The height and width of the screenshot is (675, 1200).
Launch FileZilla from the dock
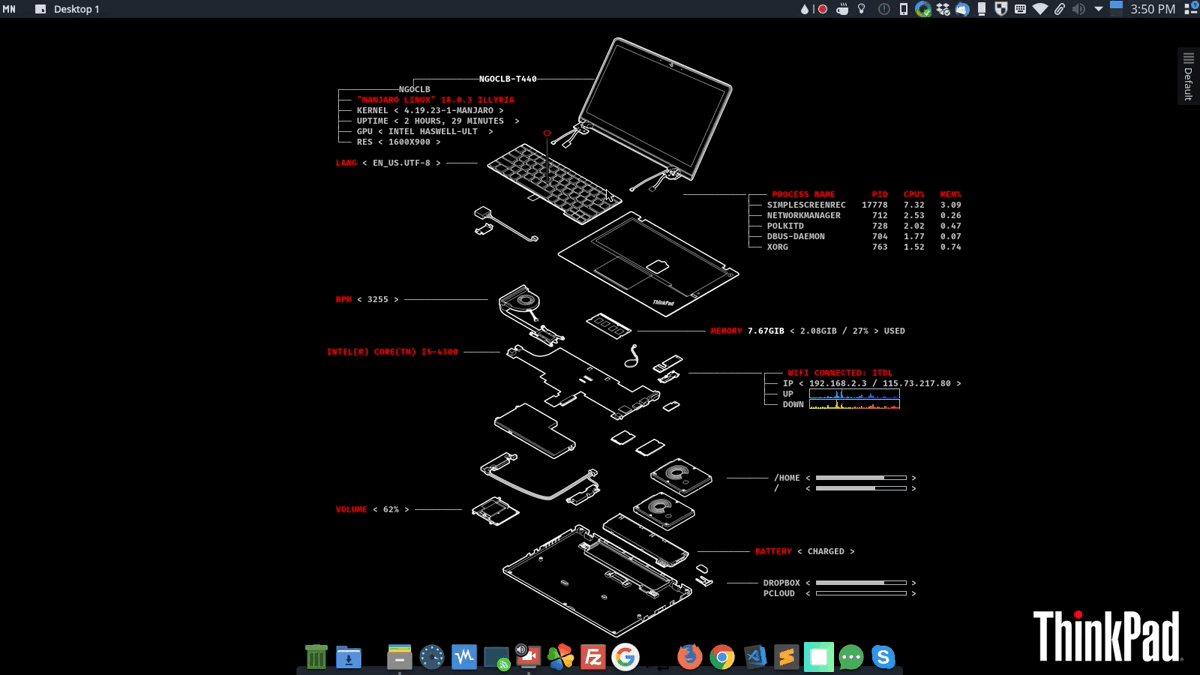pos(593,656)
